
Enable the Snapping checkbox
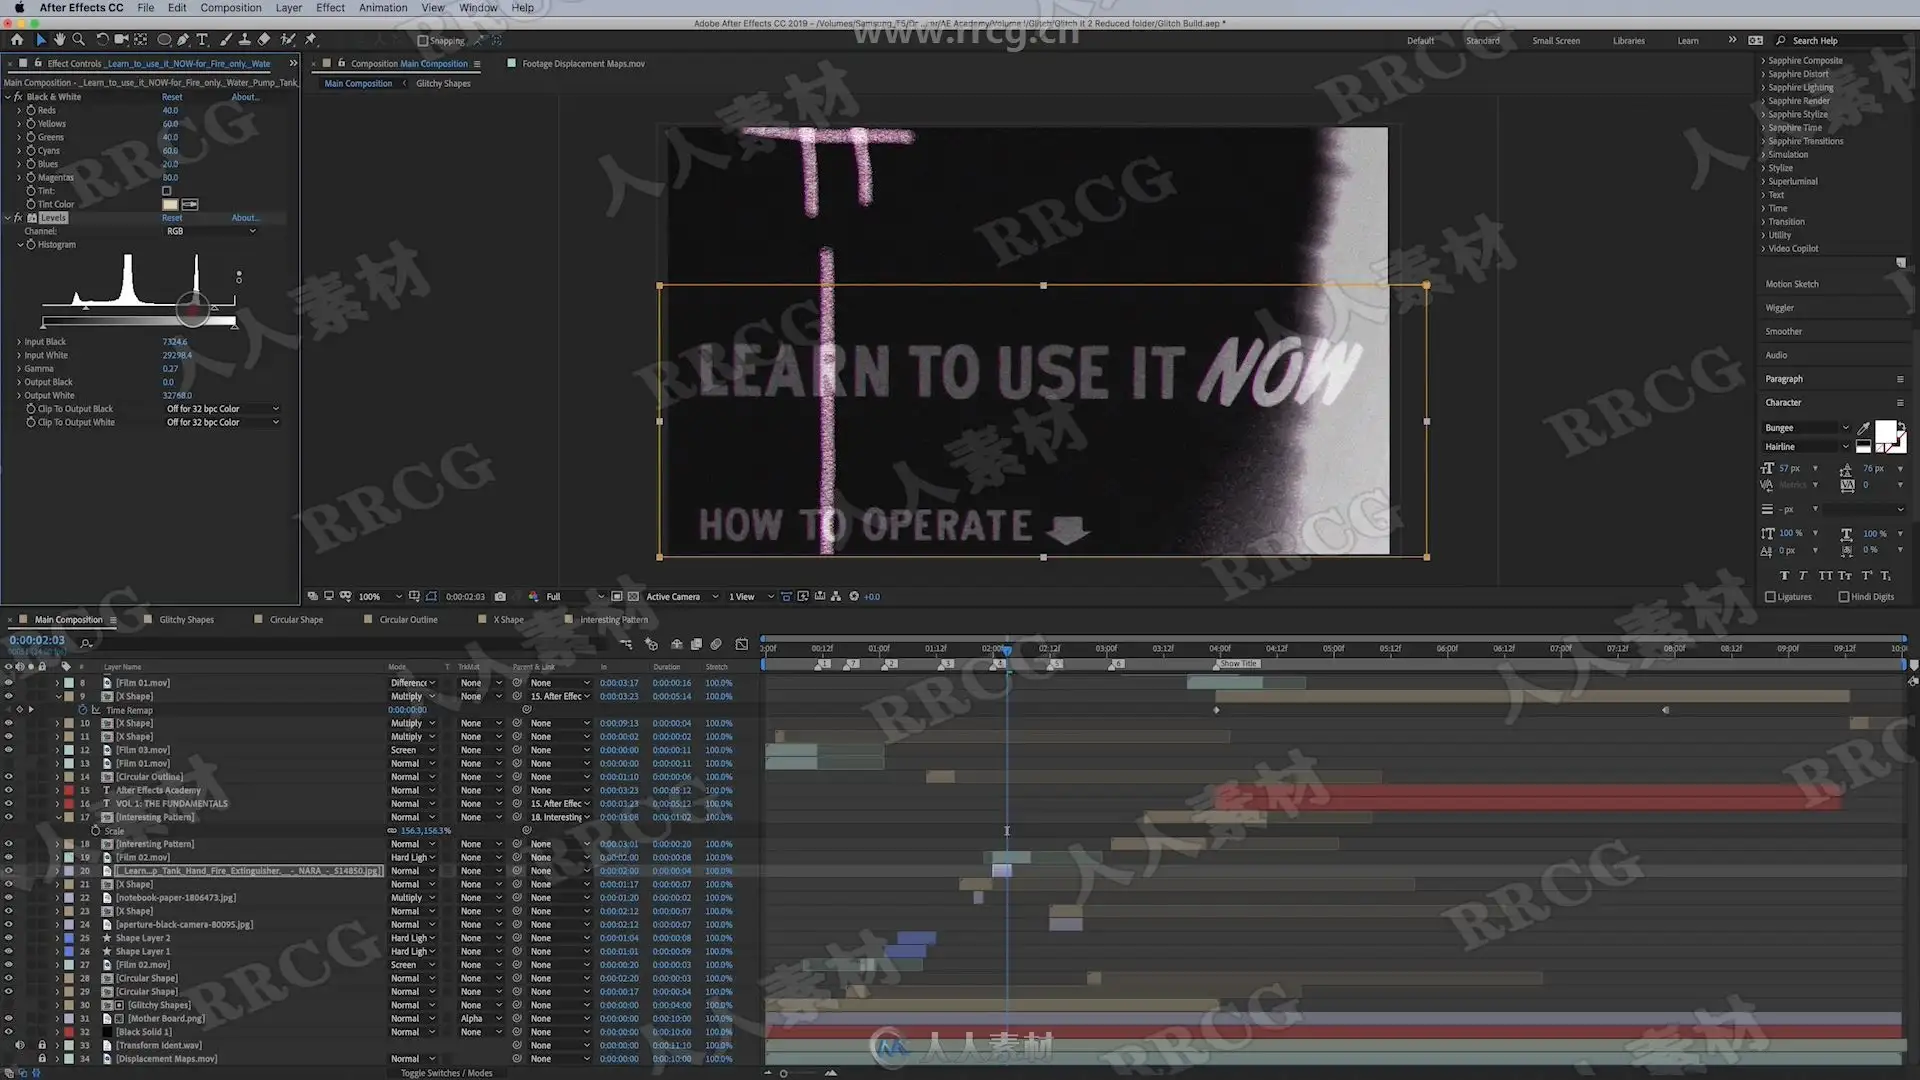[423, 41]
